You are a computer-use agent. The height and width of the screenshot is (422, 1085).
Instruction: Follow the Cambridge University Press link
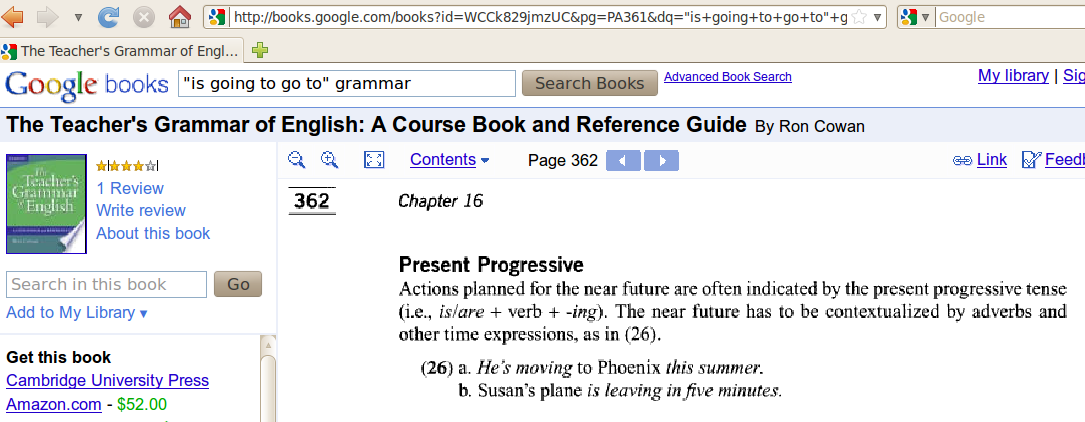[107, 381]
